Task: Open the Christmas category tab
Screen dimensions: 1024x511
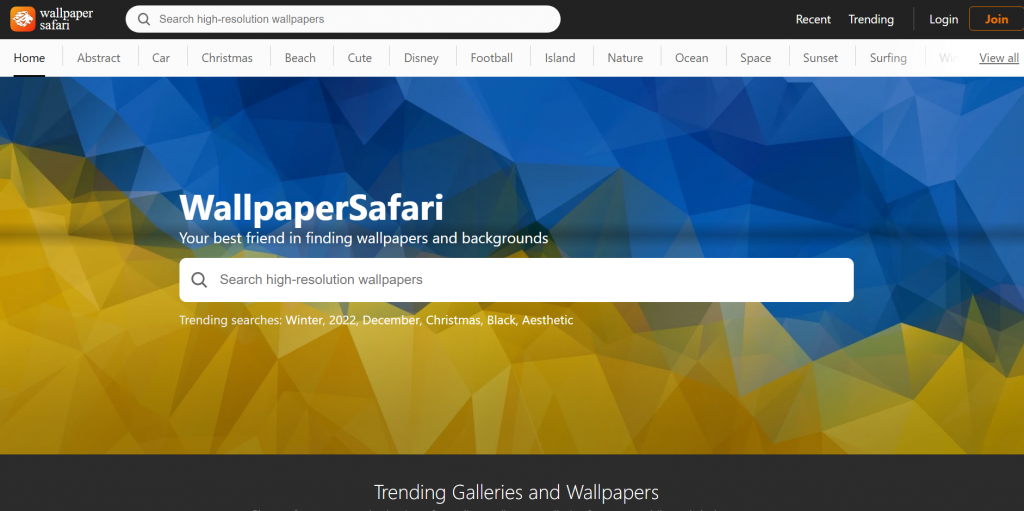Action: pos(227,58)
